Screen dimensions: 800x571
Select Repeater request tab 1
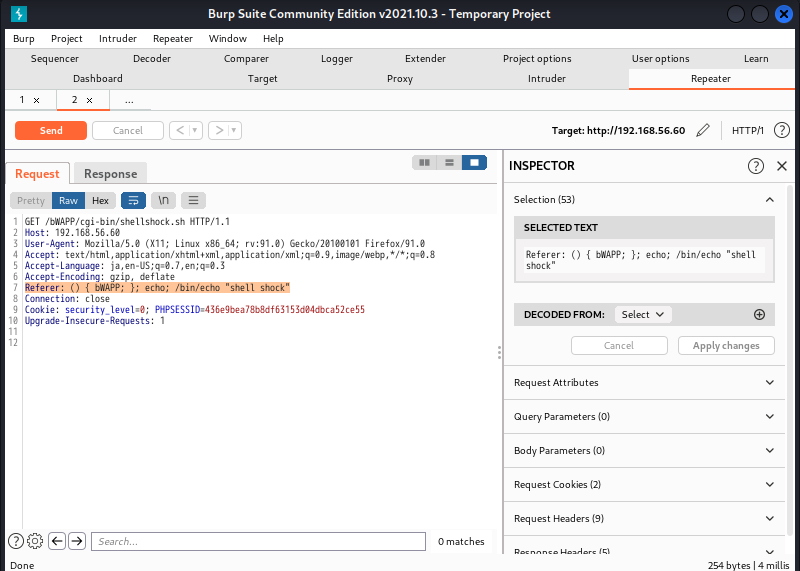tap(22, 100)
